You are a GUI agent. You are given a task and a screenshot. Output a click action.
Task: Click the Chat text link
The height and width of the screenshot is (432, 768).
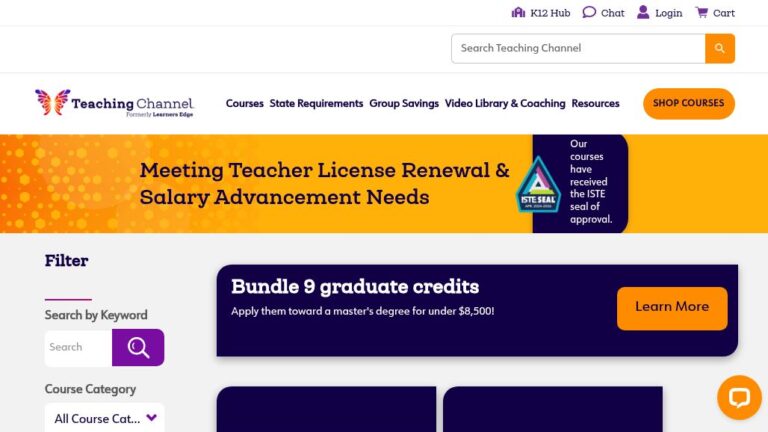coord(613,13)
